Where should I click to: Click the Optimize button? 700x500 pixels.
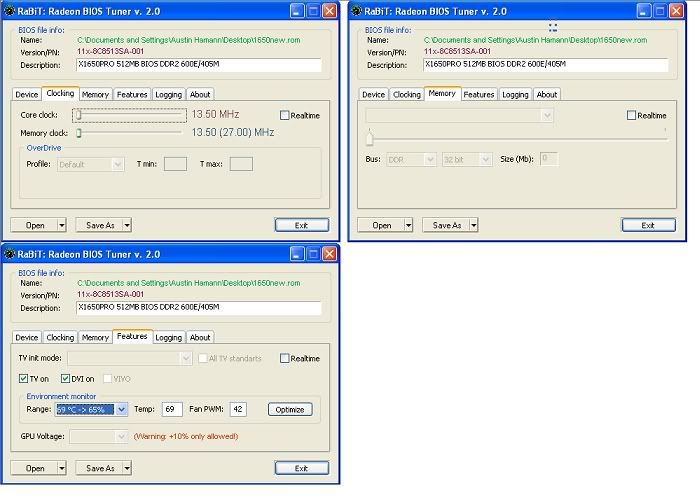[x=290, y=409]
